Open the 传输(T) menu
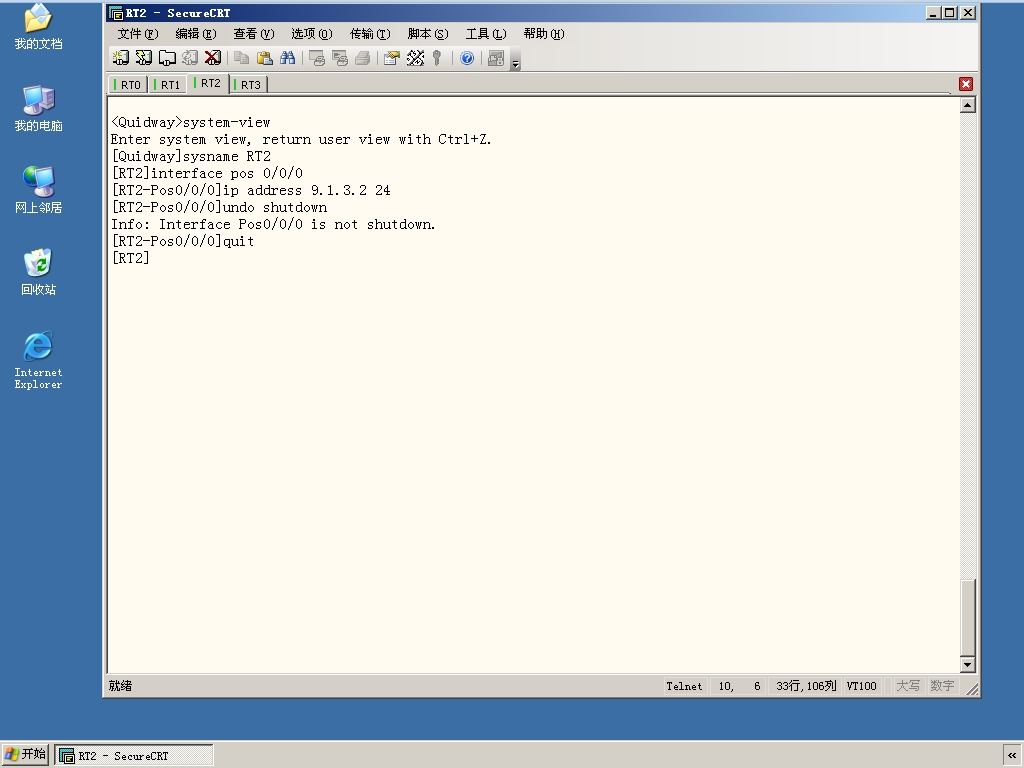The width and height of the screenshot is (1024, 768). (370, 34)
